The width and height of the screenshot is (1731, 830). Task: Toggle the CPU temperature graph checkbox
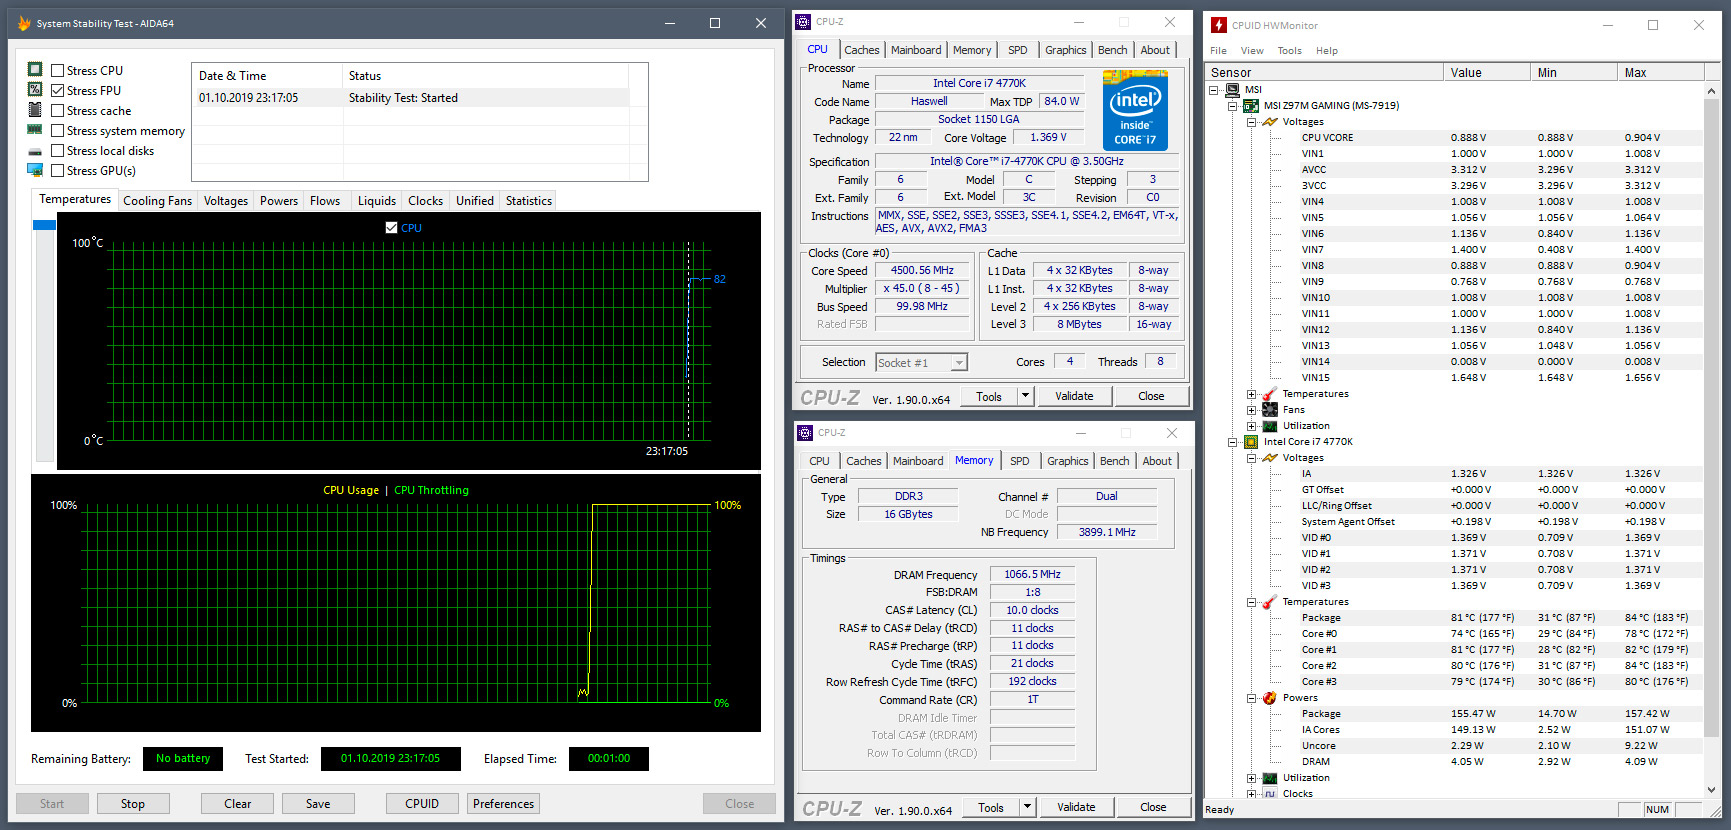[x=391, y=228]
